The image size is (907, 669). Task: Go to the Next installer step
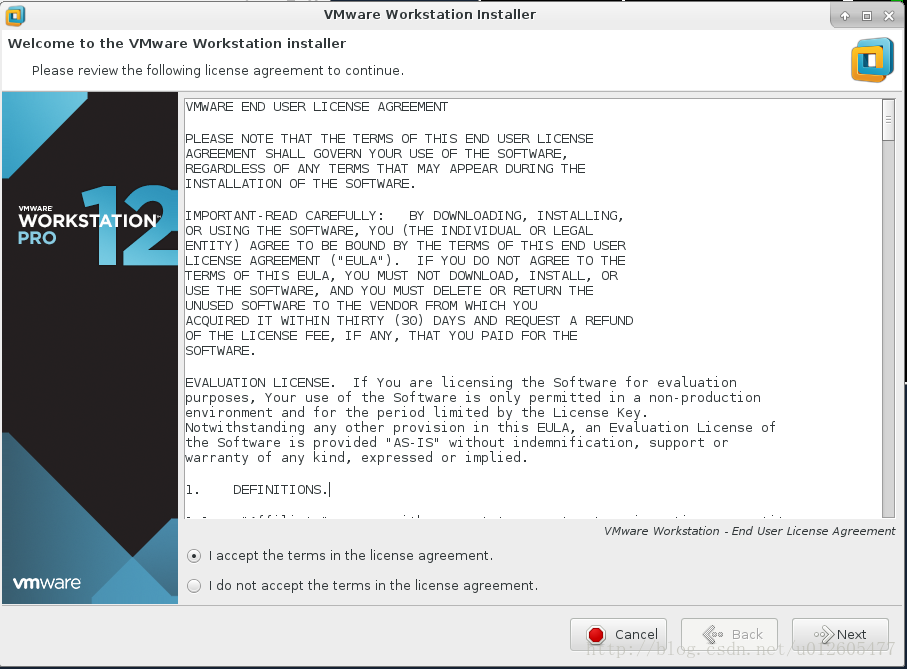coord(840,634)
